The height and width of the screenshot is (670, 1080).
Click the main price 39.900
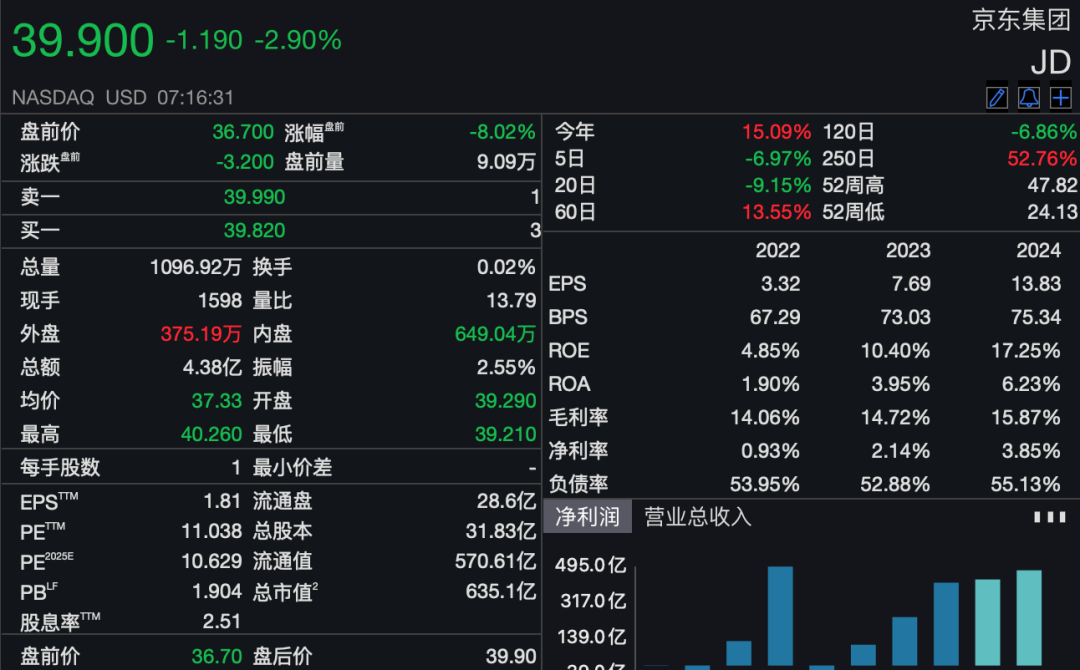(x=83, y=41)
